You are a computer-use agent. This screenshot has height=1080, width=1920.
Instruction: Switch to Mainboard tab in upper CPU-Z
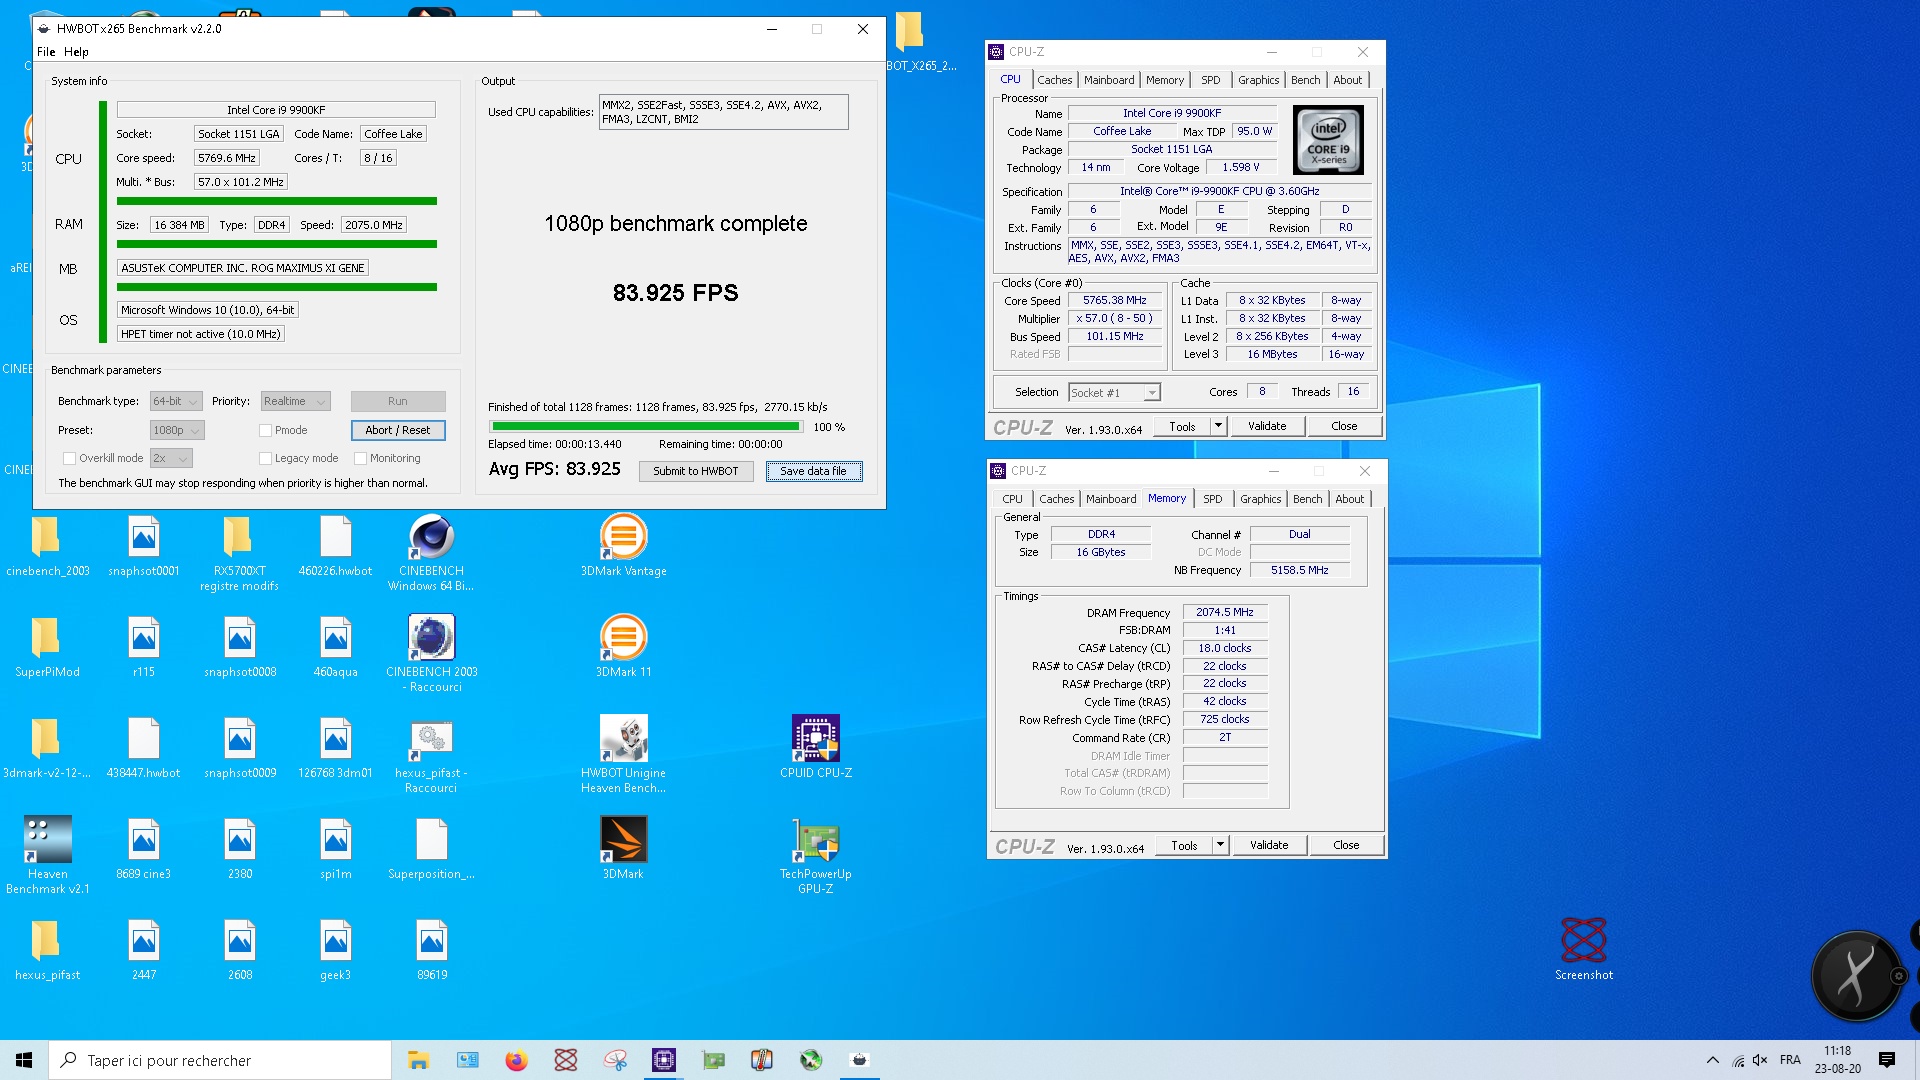1109,80
